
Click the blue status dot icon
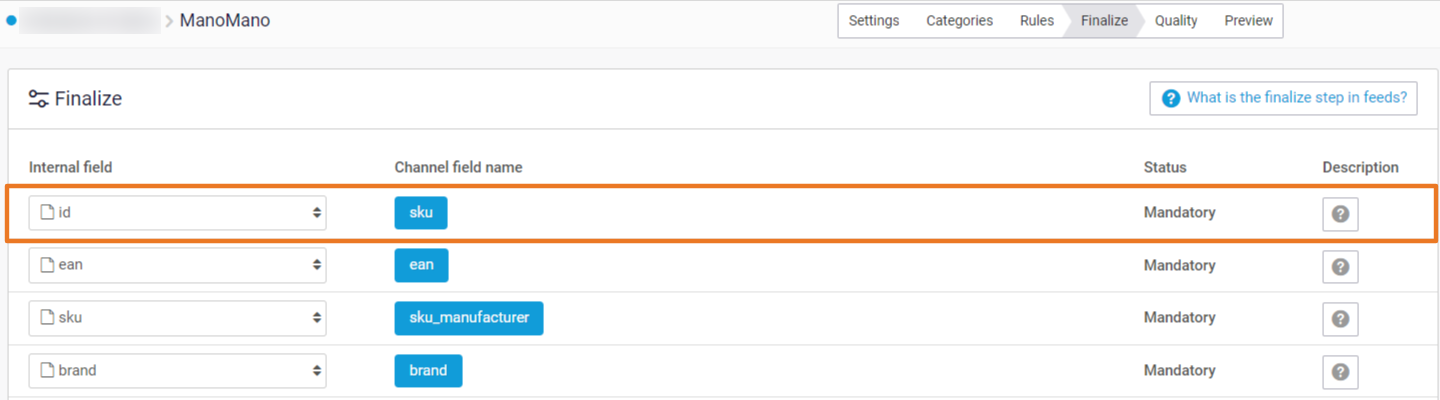tap(11, 20)
